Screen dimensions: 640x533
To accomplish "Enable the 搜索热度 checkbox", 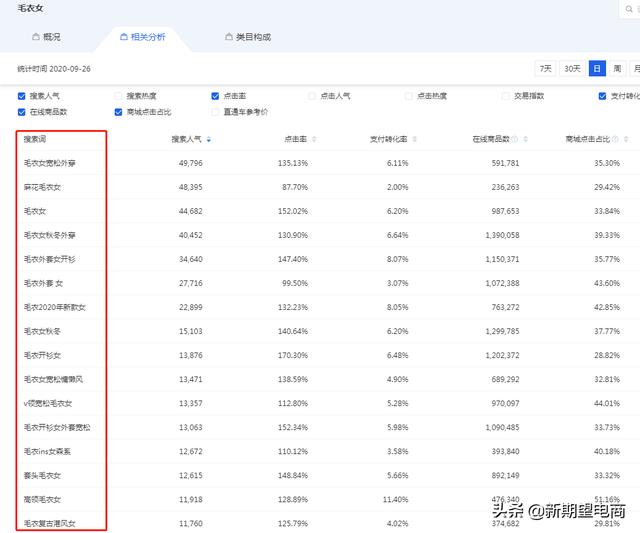I will click(118, 96).
